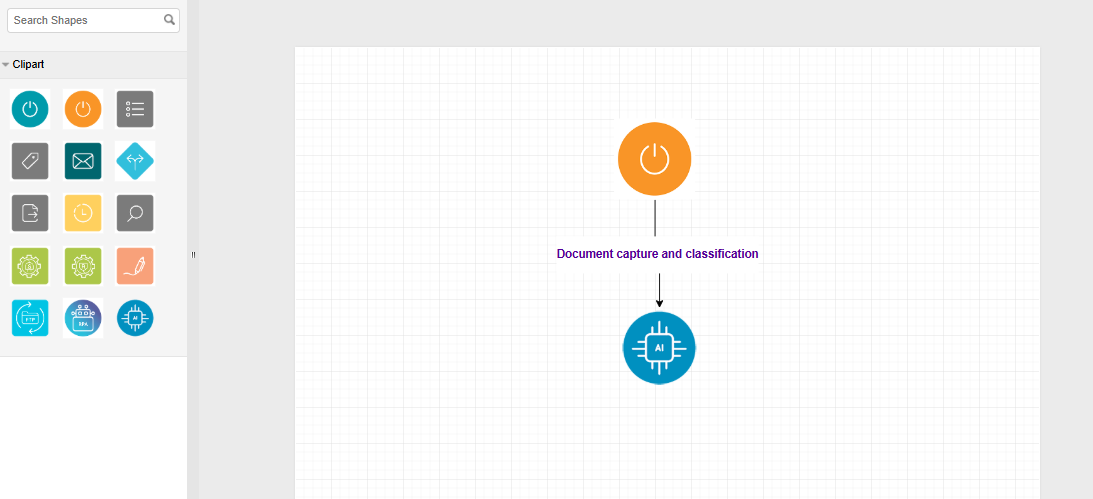Click the 'Document capture and classification' label
Screen dimensions: 1093x499
(657, 254)
